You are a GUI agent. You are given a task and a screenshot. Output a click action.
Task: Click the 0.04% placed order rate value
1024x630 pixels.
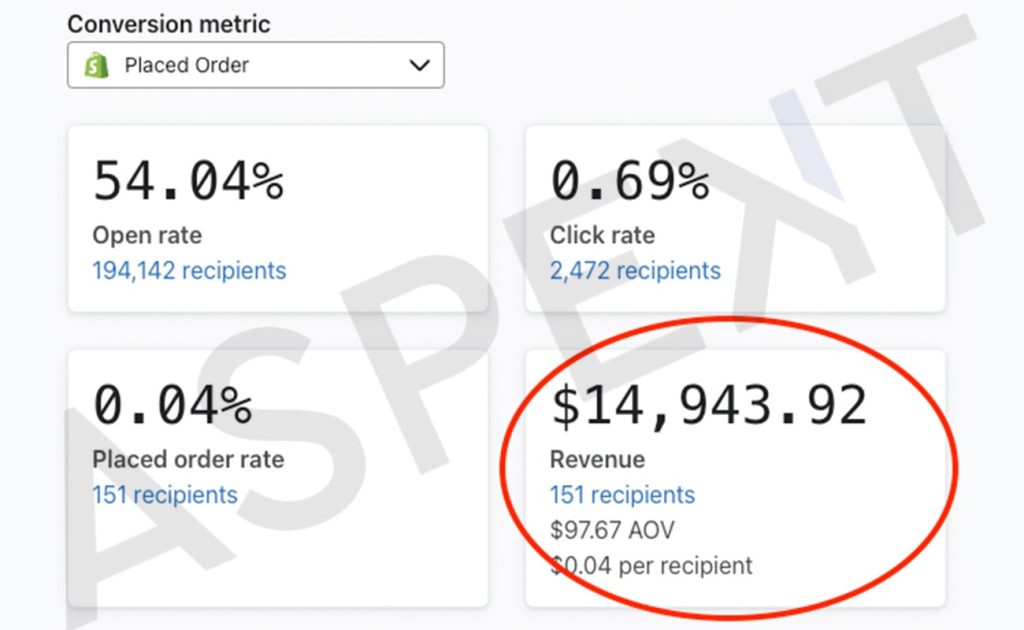[x=172, y=405]
